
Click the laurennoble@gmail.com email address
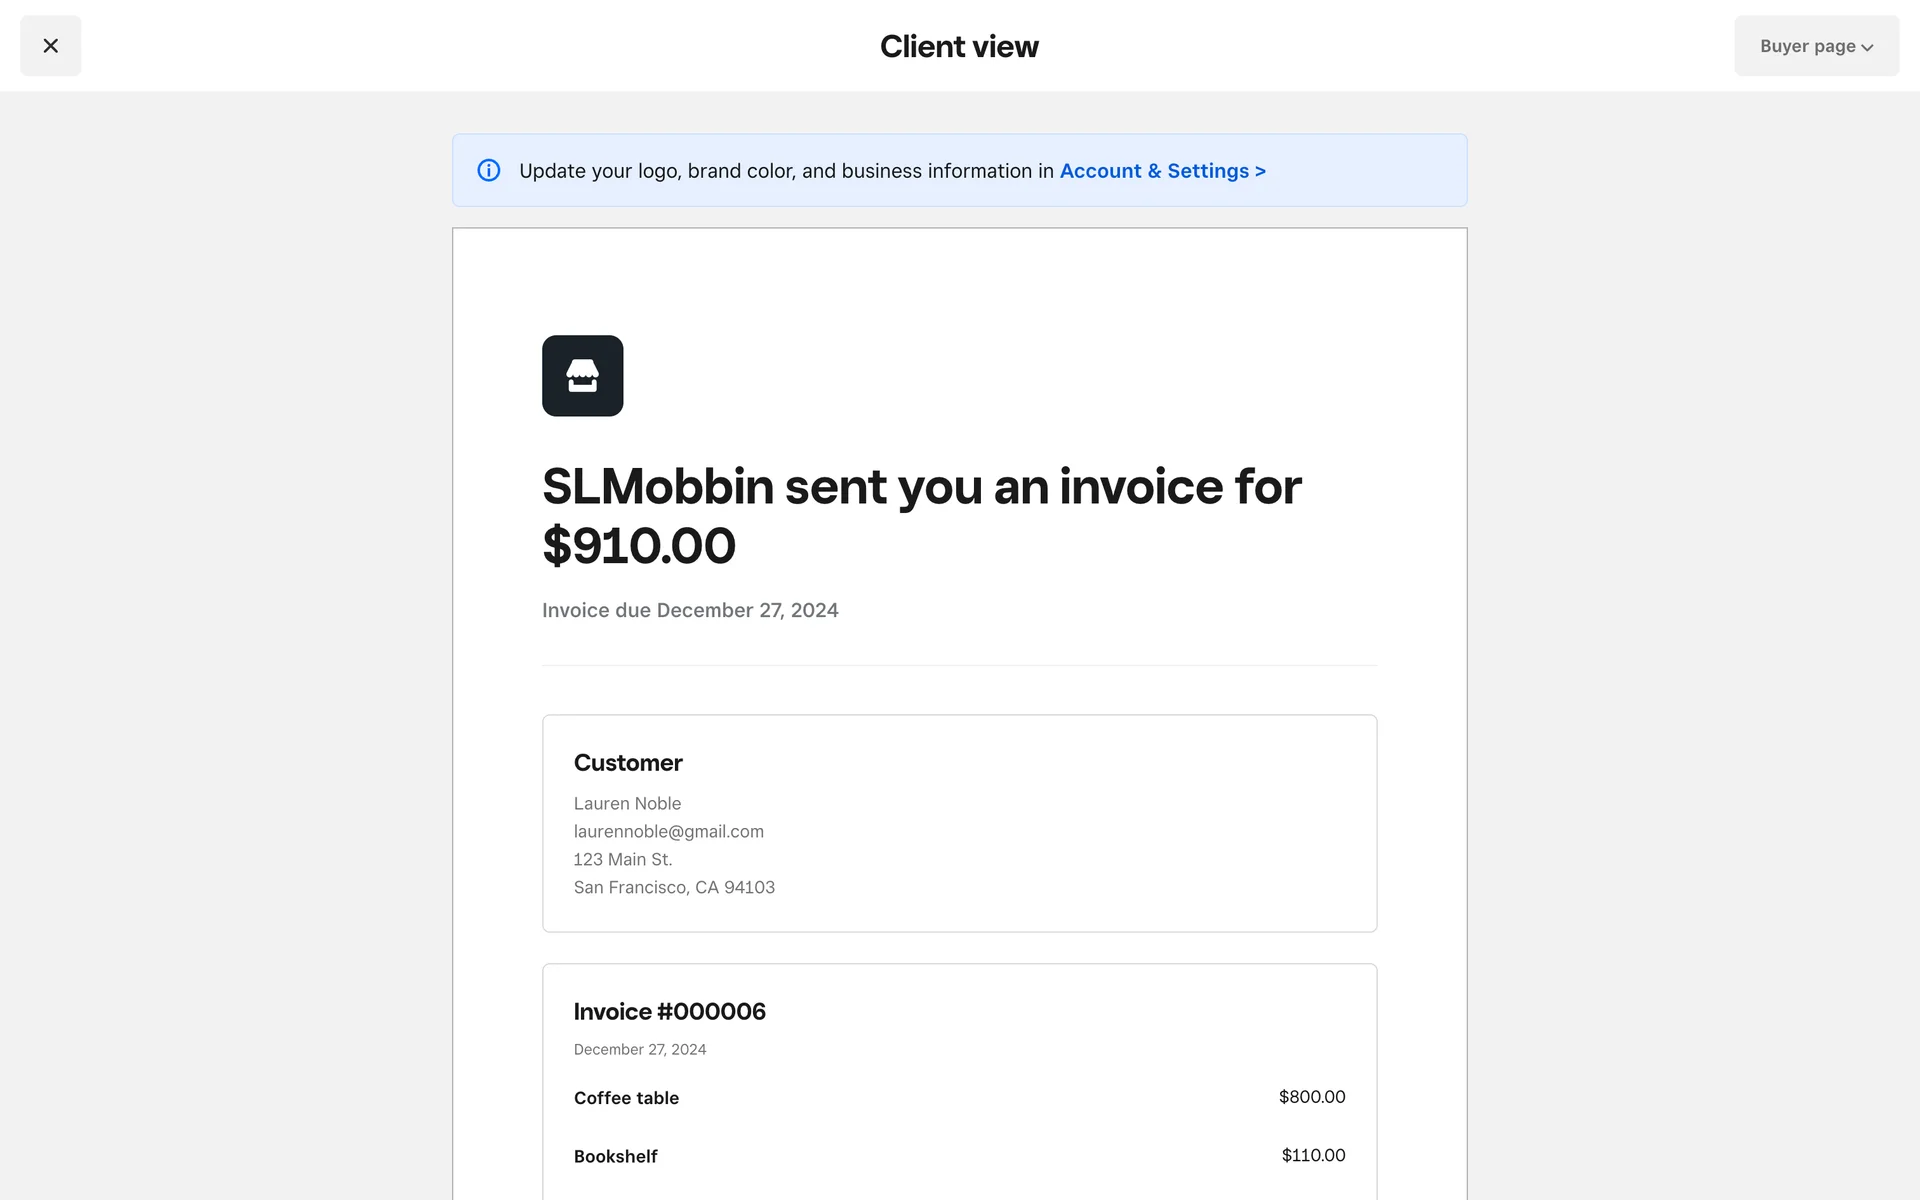668,831
